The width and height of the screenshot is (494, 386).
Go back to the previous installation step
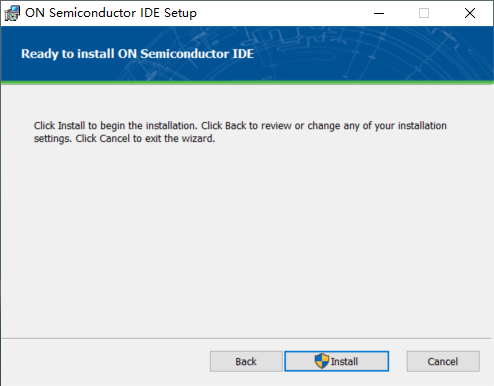point(246,361)
